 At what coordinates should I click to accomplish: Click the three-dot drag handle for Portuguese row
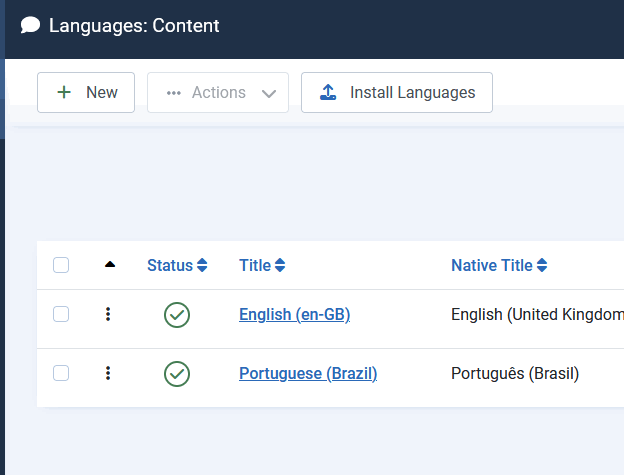coord(108,374)
